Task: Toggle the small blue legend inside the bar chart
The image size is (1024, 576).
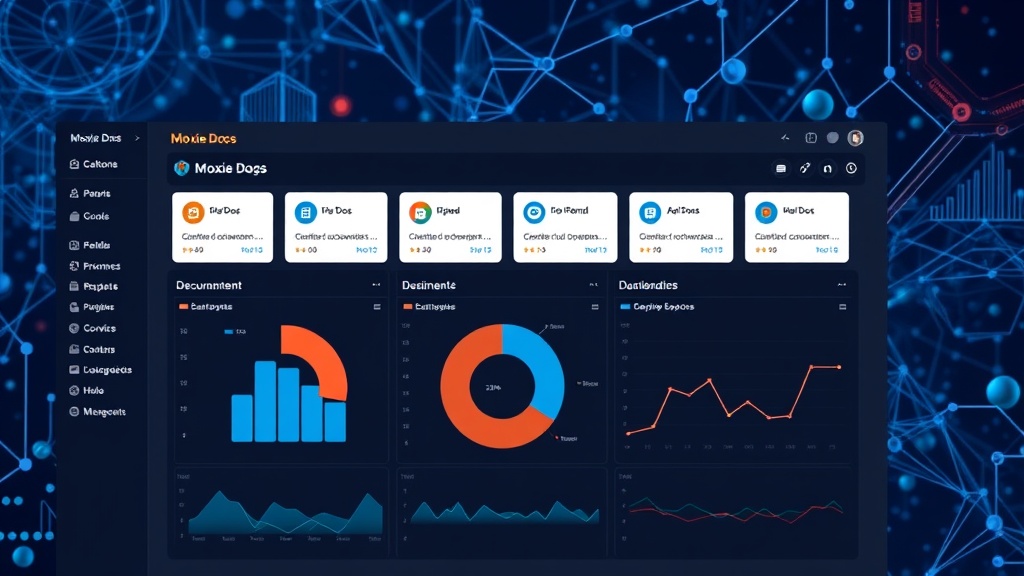Action: click(x=229, y=332)
